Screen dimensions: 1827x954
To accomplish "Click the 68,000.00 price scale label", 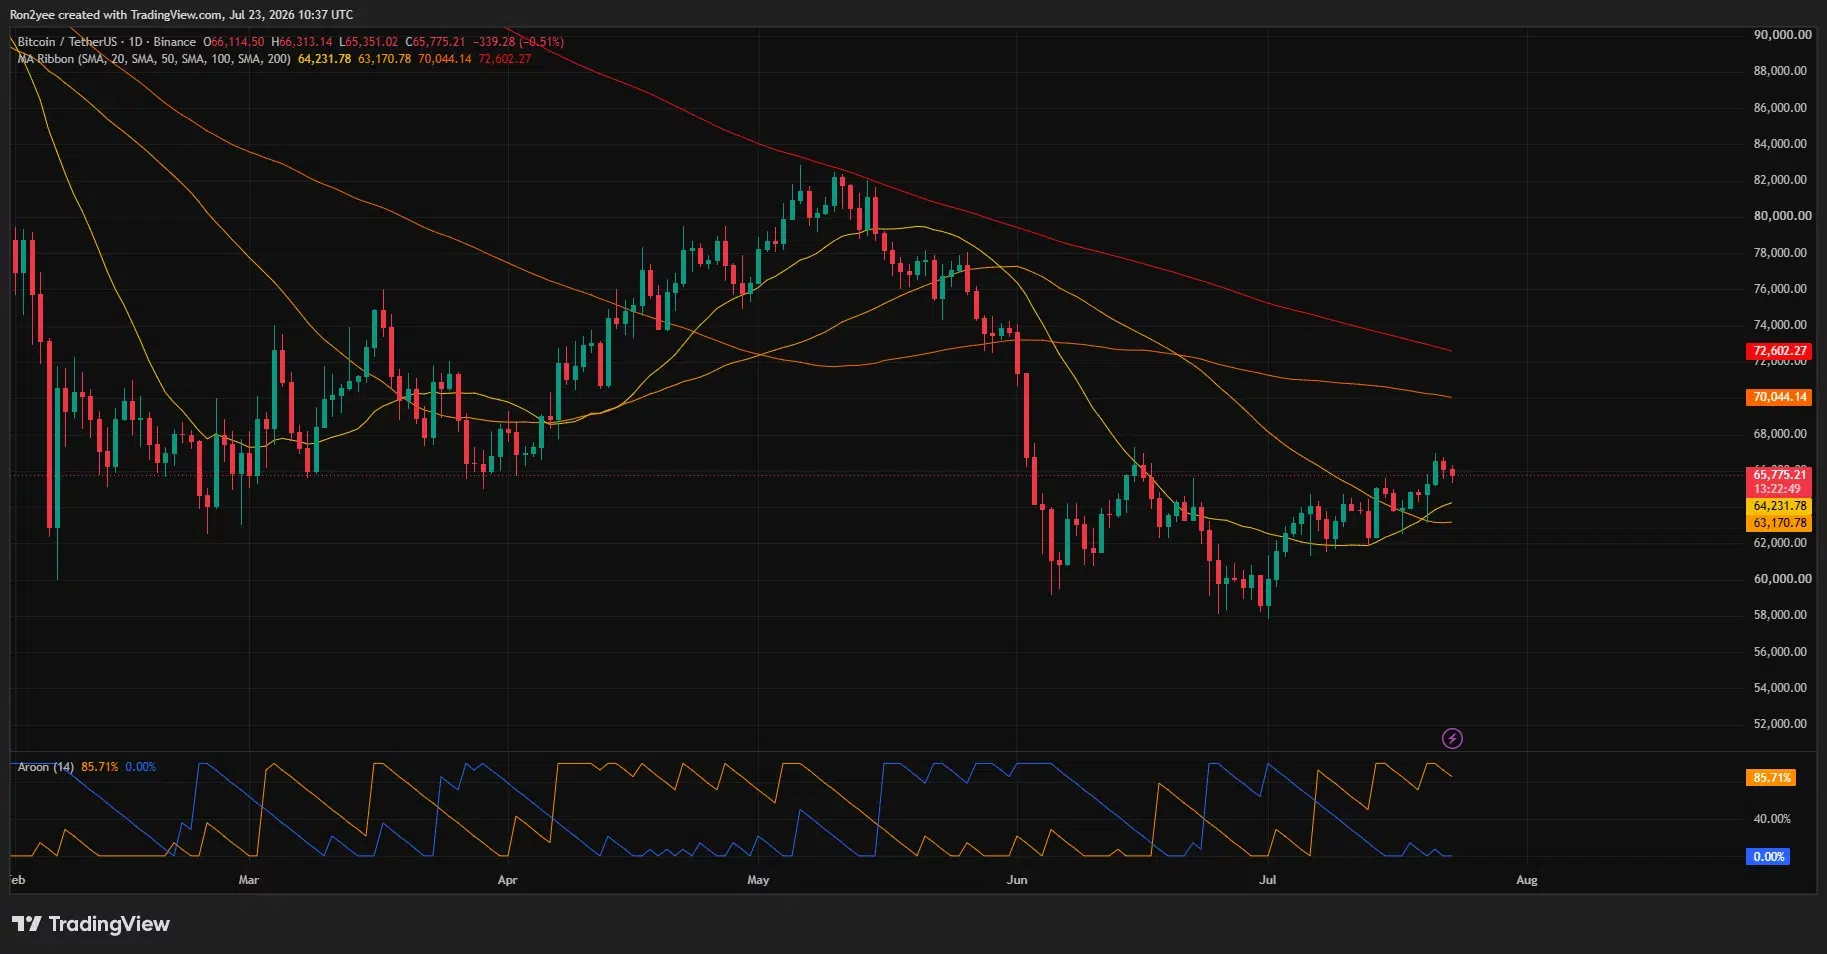I will pyautogui.click(x=1780, y=434).
